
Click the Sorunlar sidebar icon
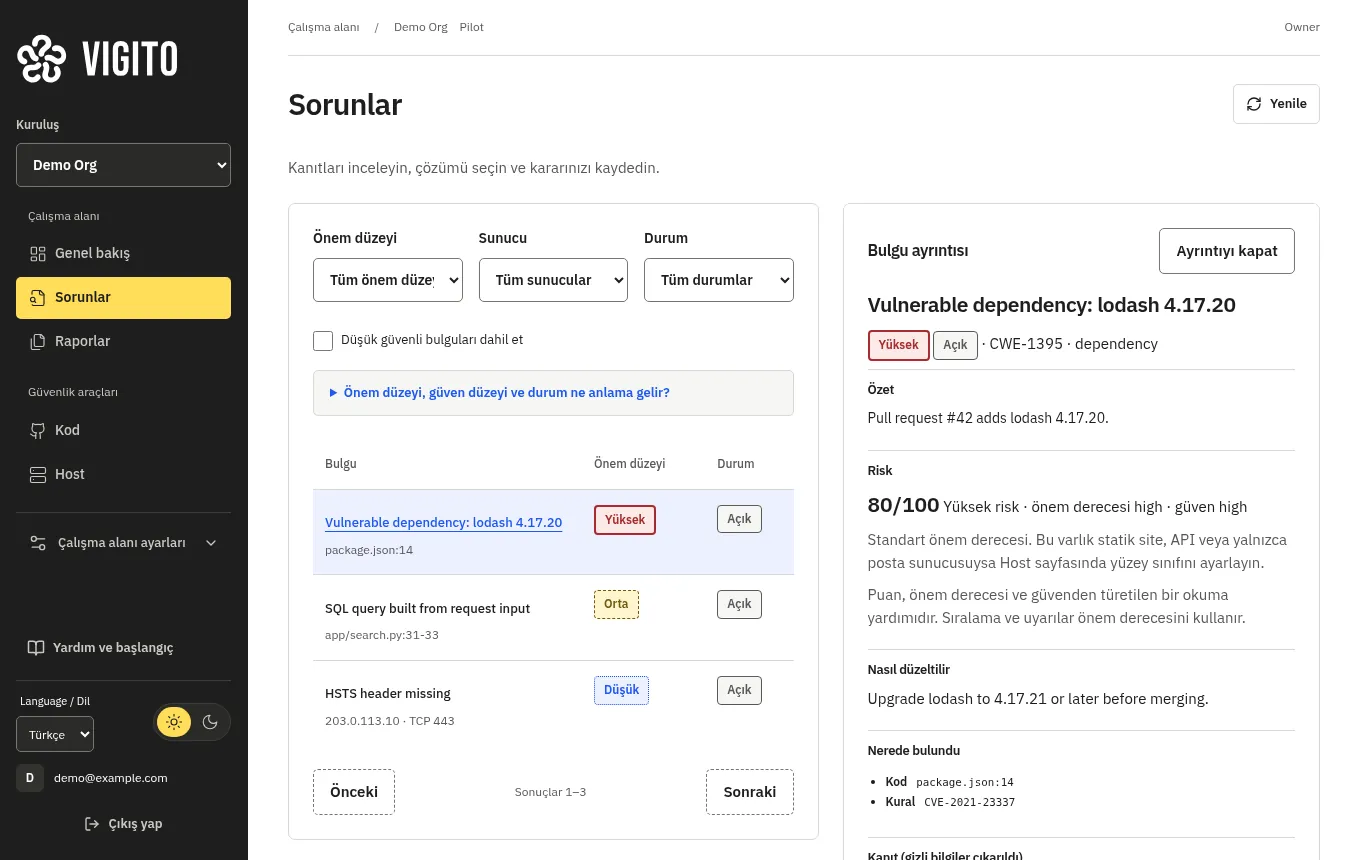(x=38, y=297)
